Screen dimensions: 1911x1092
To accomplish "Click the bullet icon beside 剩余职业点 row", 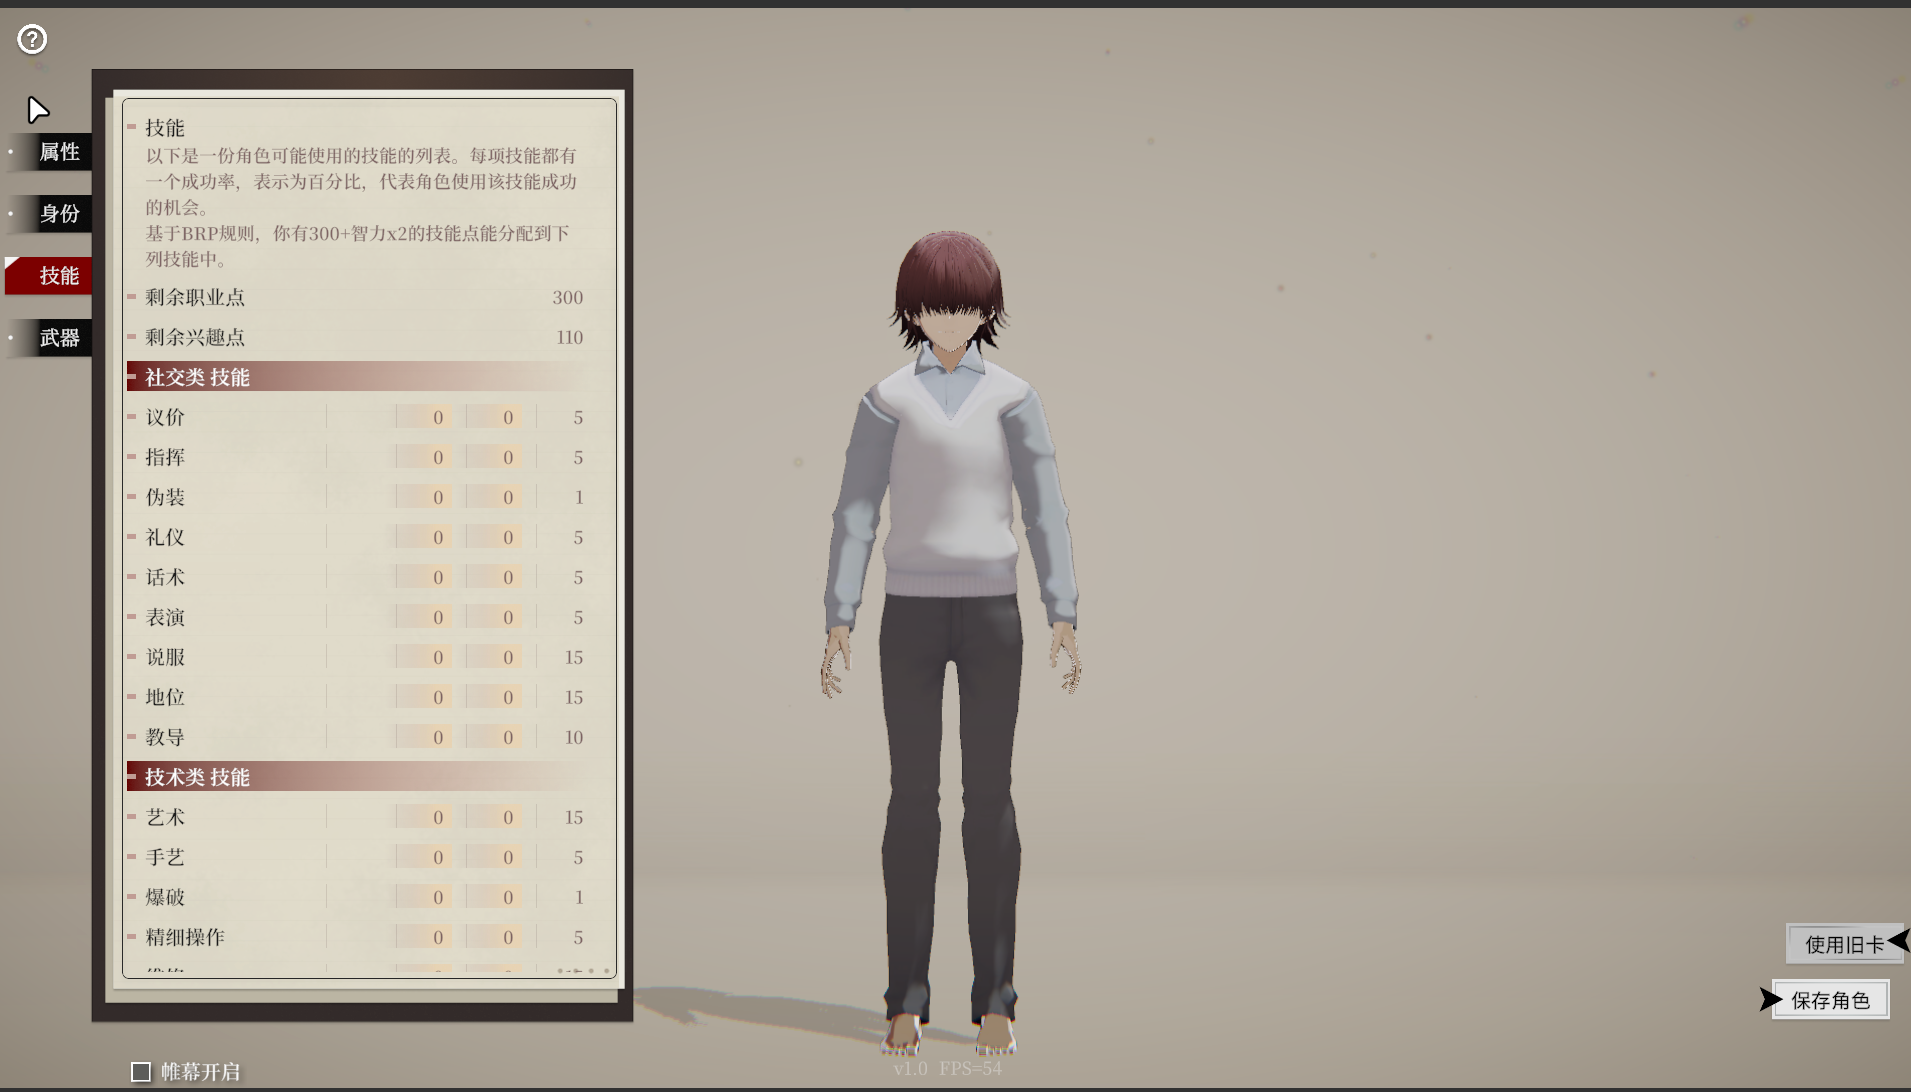I will (x=134, y=296).
